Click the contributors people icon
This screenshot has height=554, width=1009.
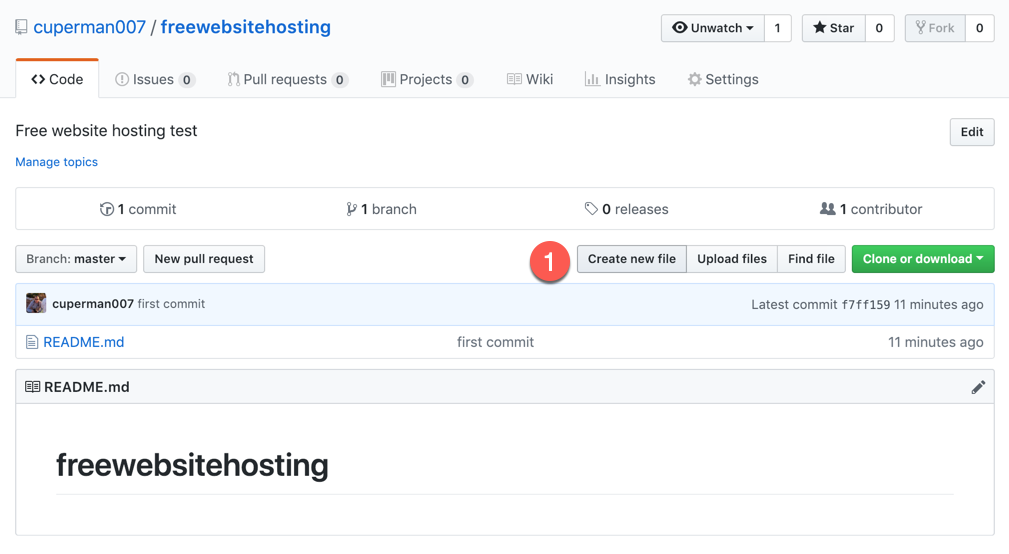click(x=827, y=209)
